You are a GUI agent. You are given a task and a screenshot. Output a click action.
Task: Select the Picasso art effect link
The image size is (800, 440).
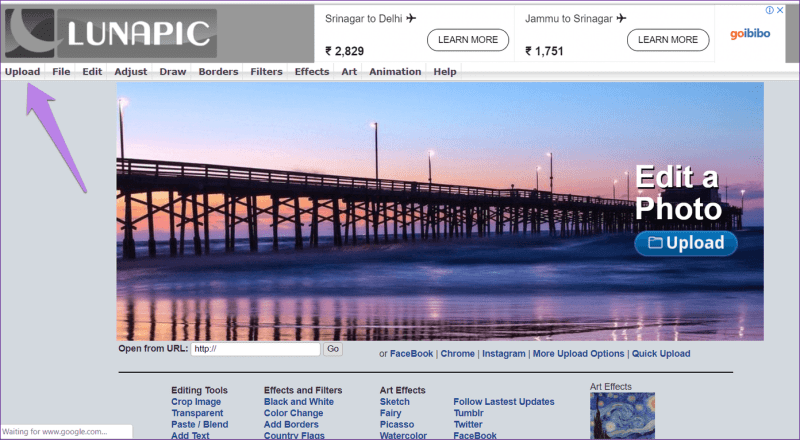pos(398,424)
